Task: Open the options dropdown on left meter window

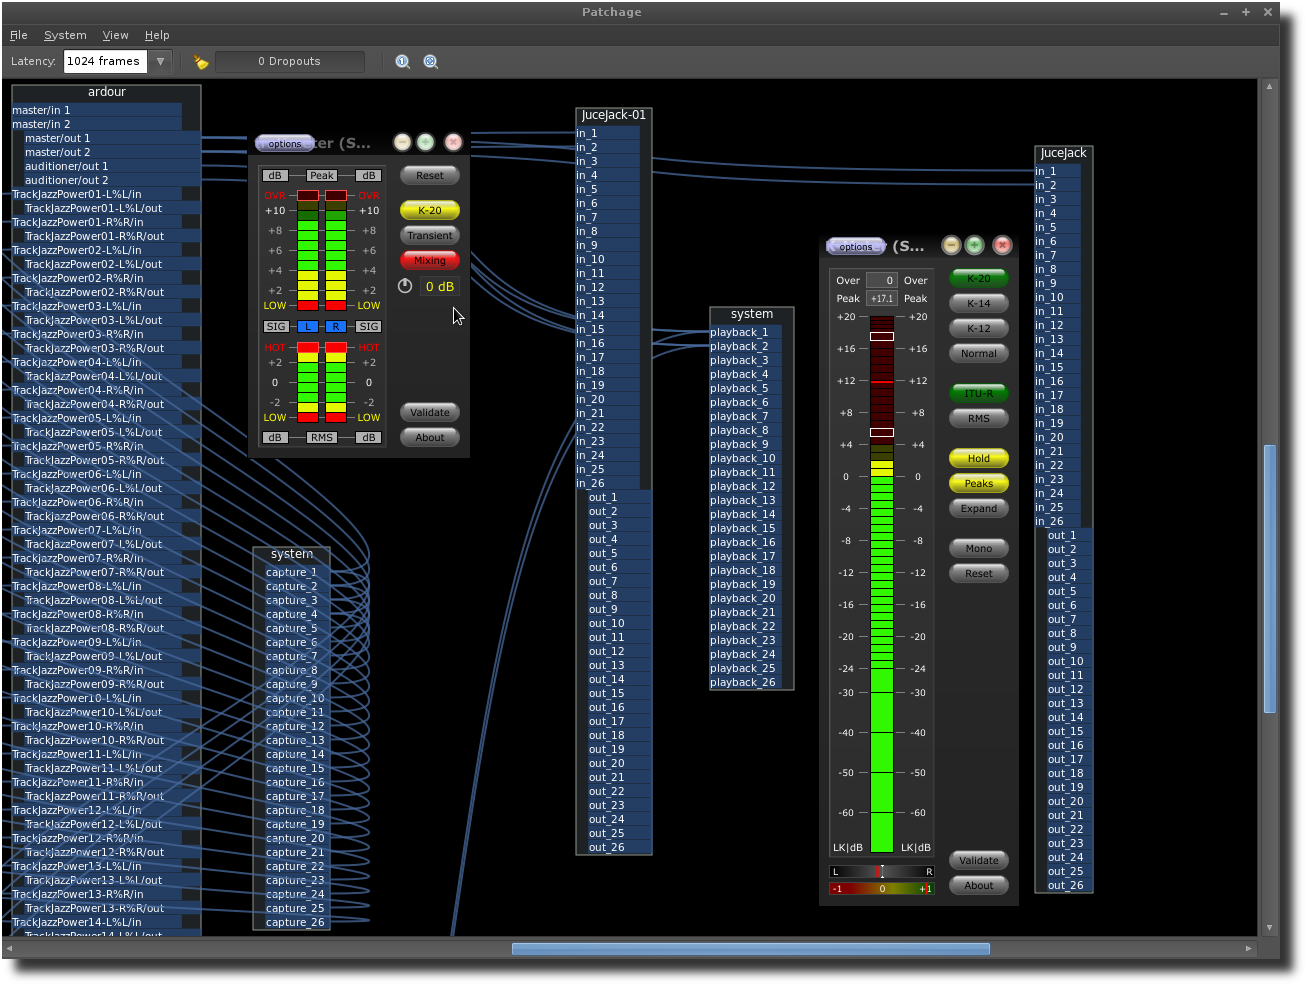Action: 284,144
